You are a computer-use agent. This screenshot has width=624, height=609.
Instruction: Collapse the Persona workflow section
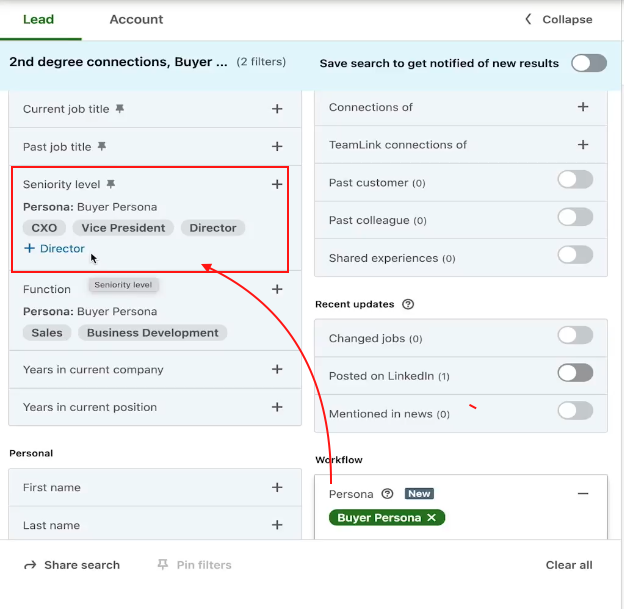coord(583,494)
